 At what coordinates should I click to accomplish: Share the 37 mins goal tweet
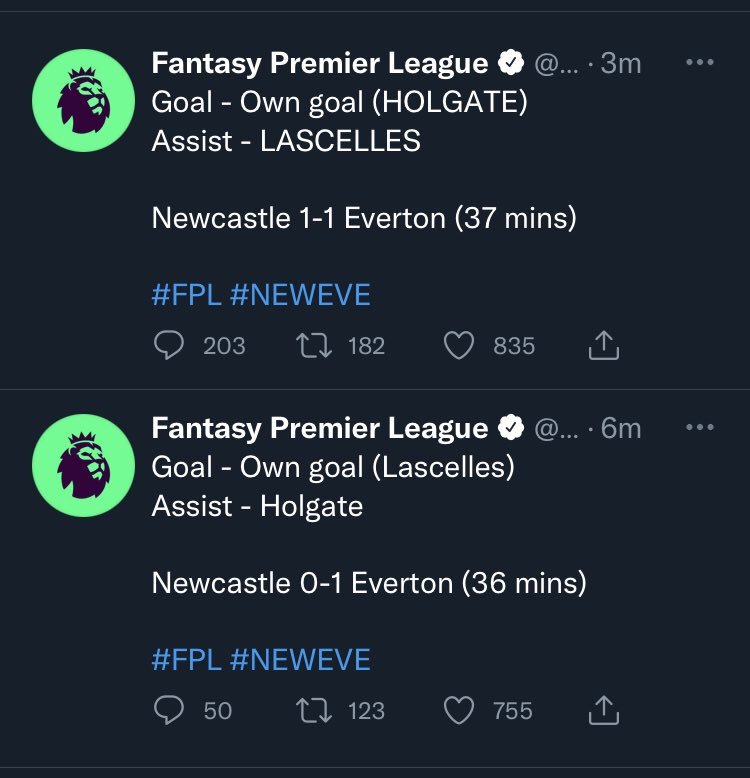click(x=602, y=346)
